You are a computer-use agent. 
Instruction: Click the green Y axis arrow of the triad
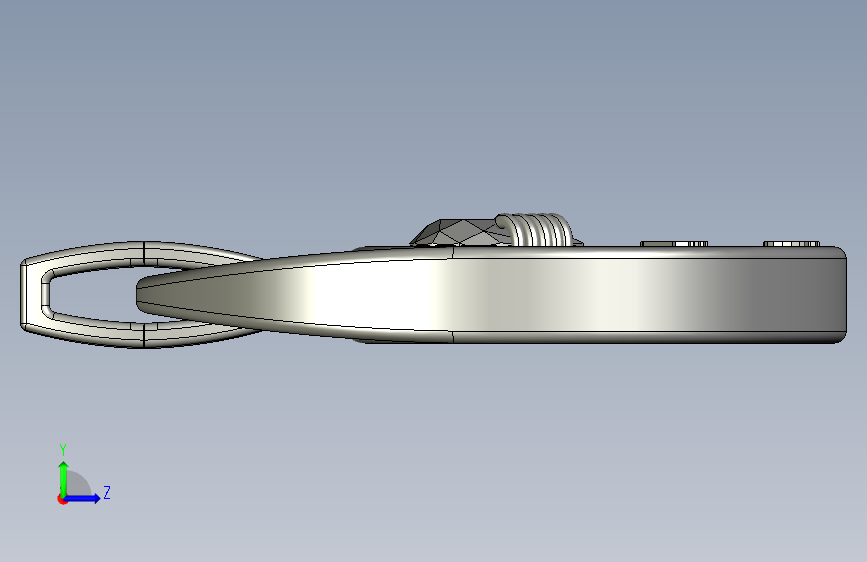point(64,479)
